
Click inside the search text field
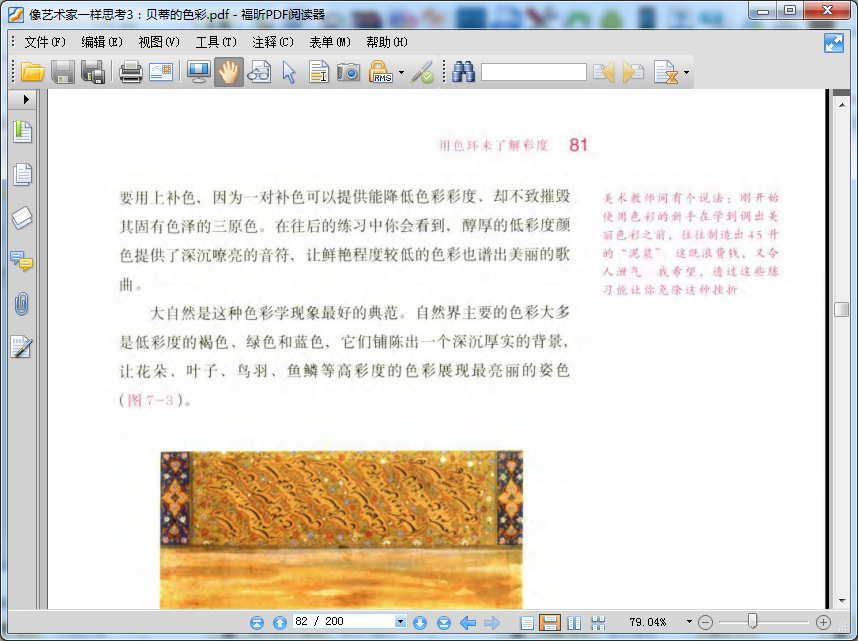pyautogui.click(x=534, y=72)
